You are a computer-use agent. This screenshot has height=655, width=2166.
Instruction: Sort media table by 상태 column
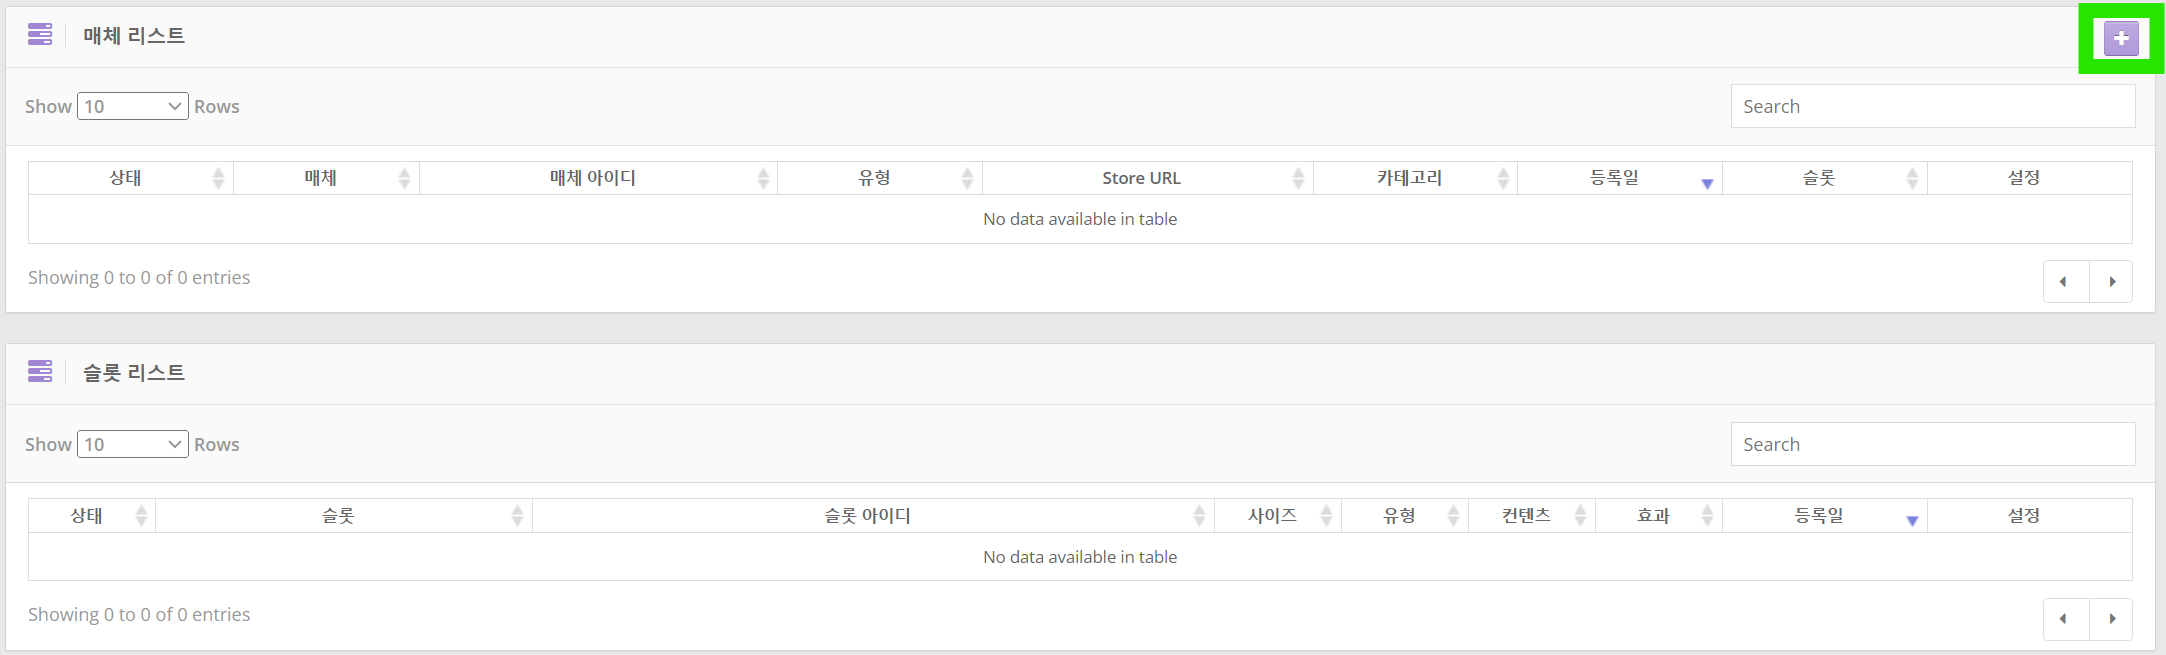126,178
